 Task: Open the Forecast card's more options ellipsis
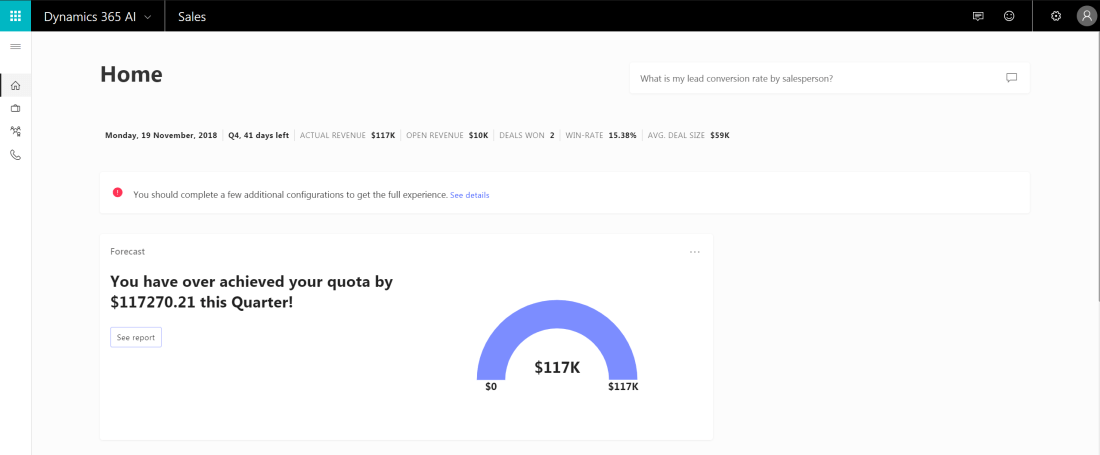695,252
